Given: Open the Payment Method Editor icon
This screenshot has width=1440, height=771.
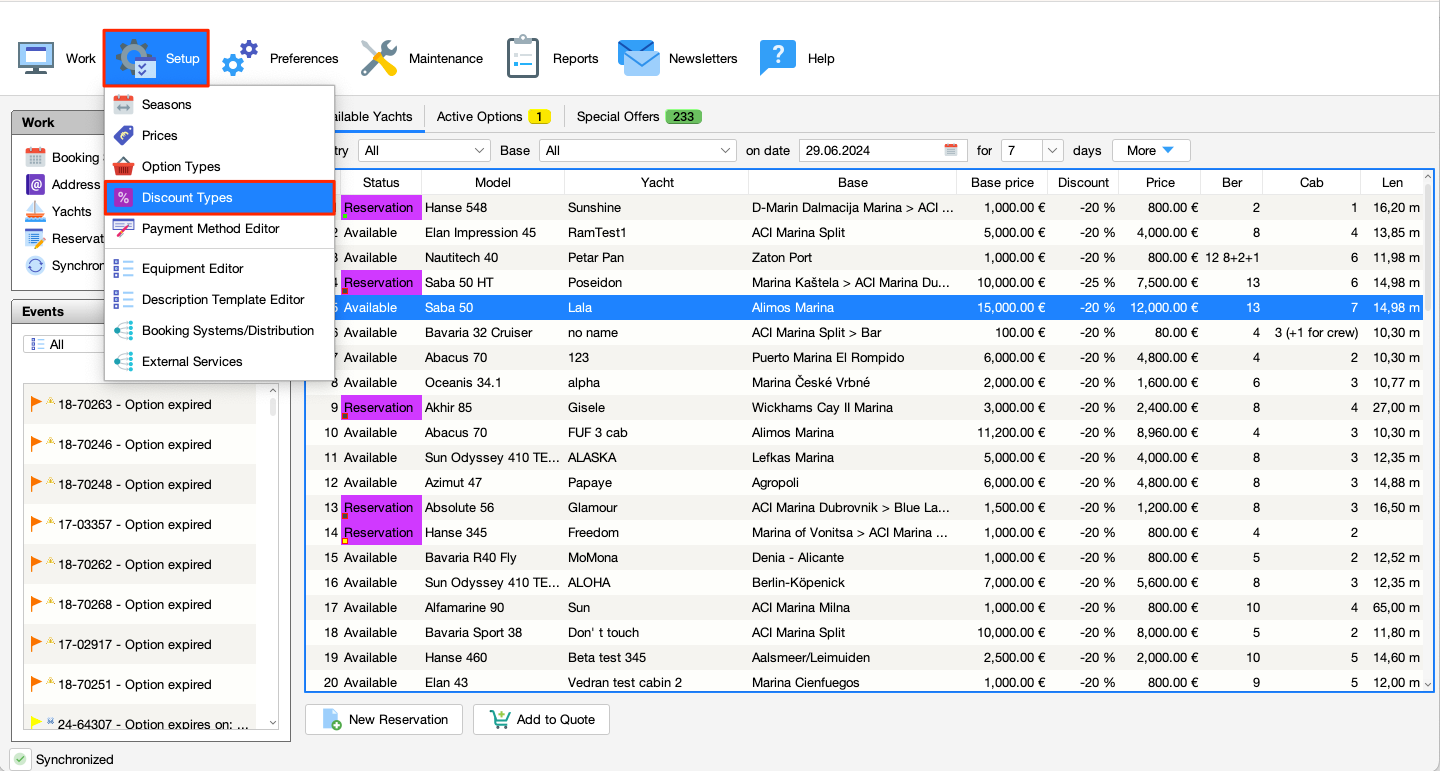Looking at the screenshot, I should coord(123,228).
